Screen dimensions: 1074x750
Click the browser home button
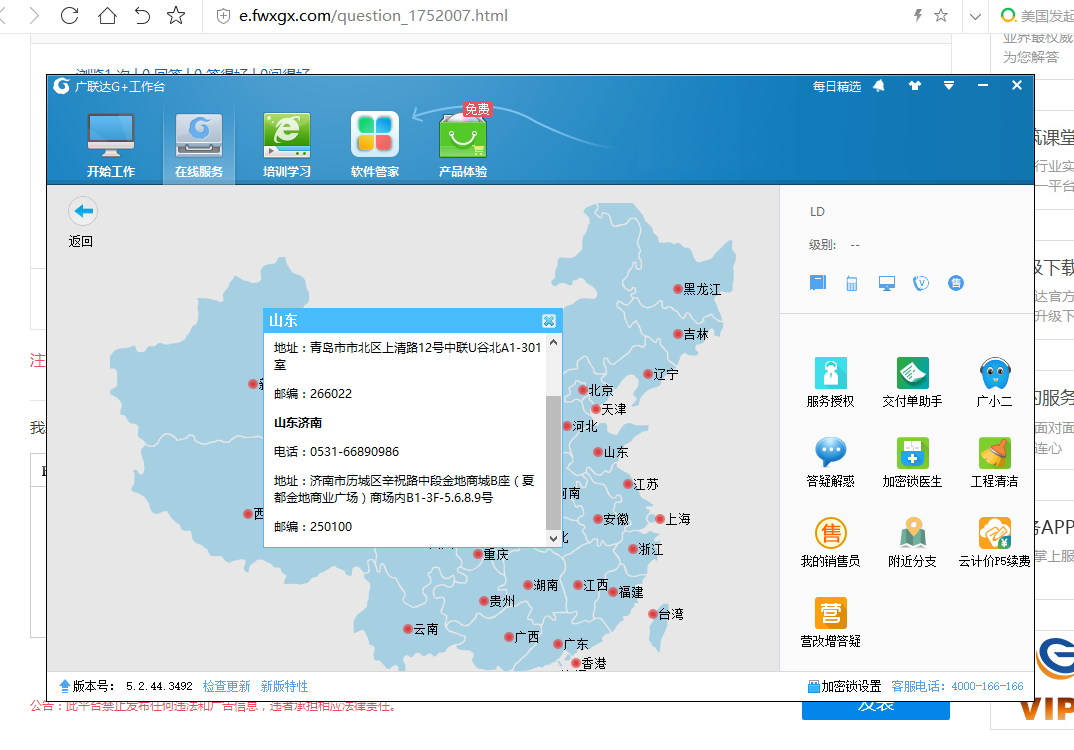tap(107, 15)
